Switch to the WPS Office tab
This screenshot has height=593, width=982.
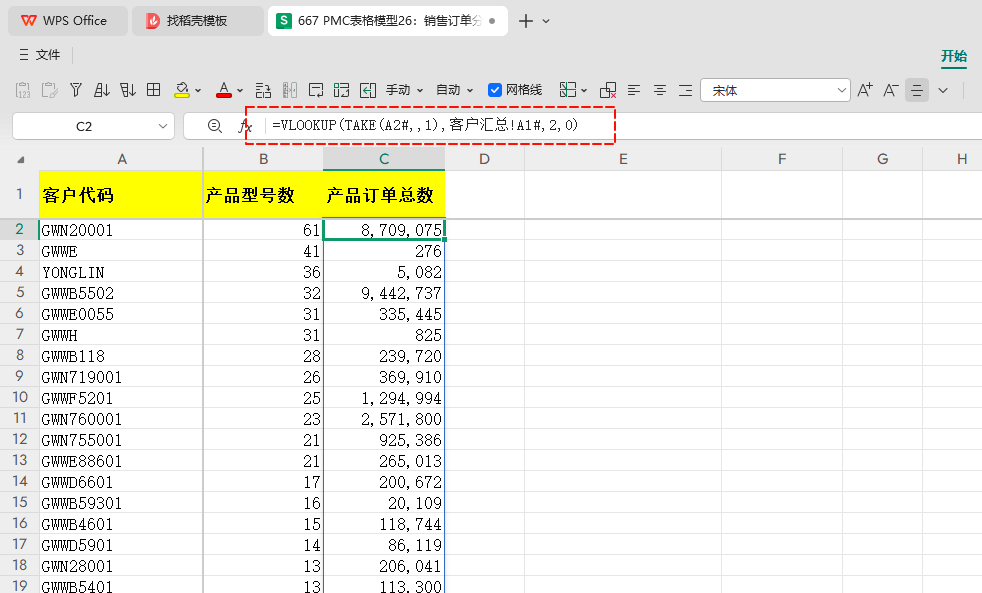tap(68, 21)
